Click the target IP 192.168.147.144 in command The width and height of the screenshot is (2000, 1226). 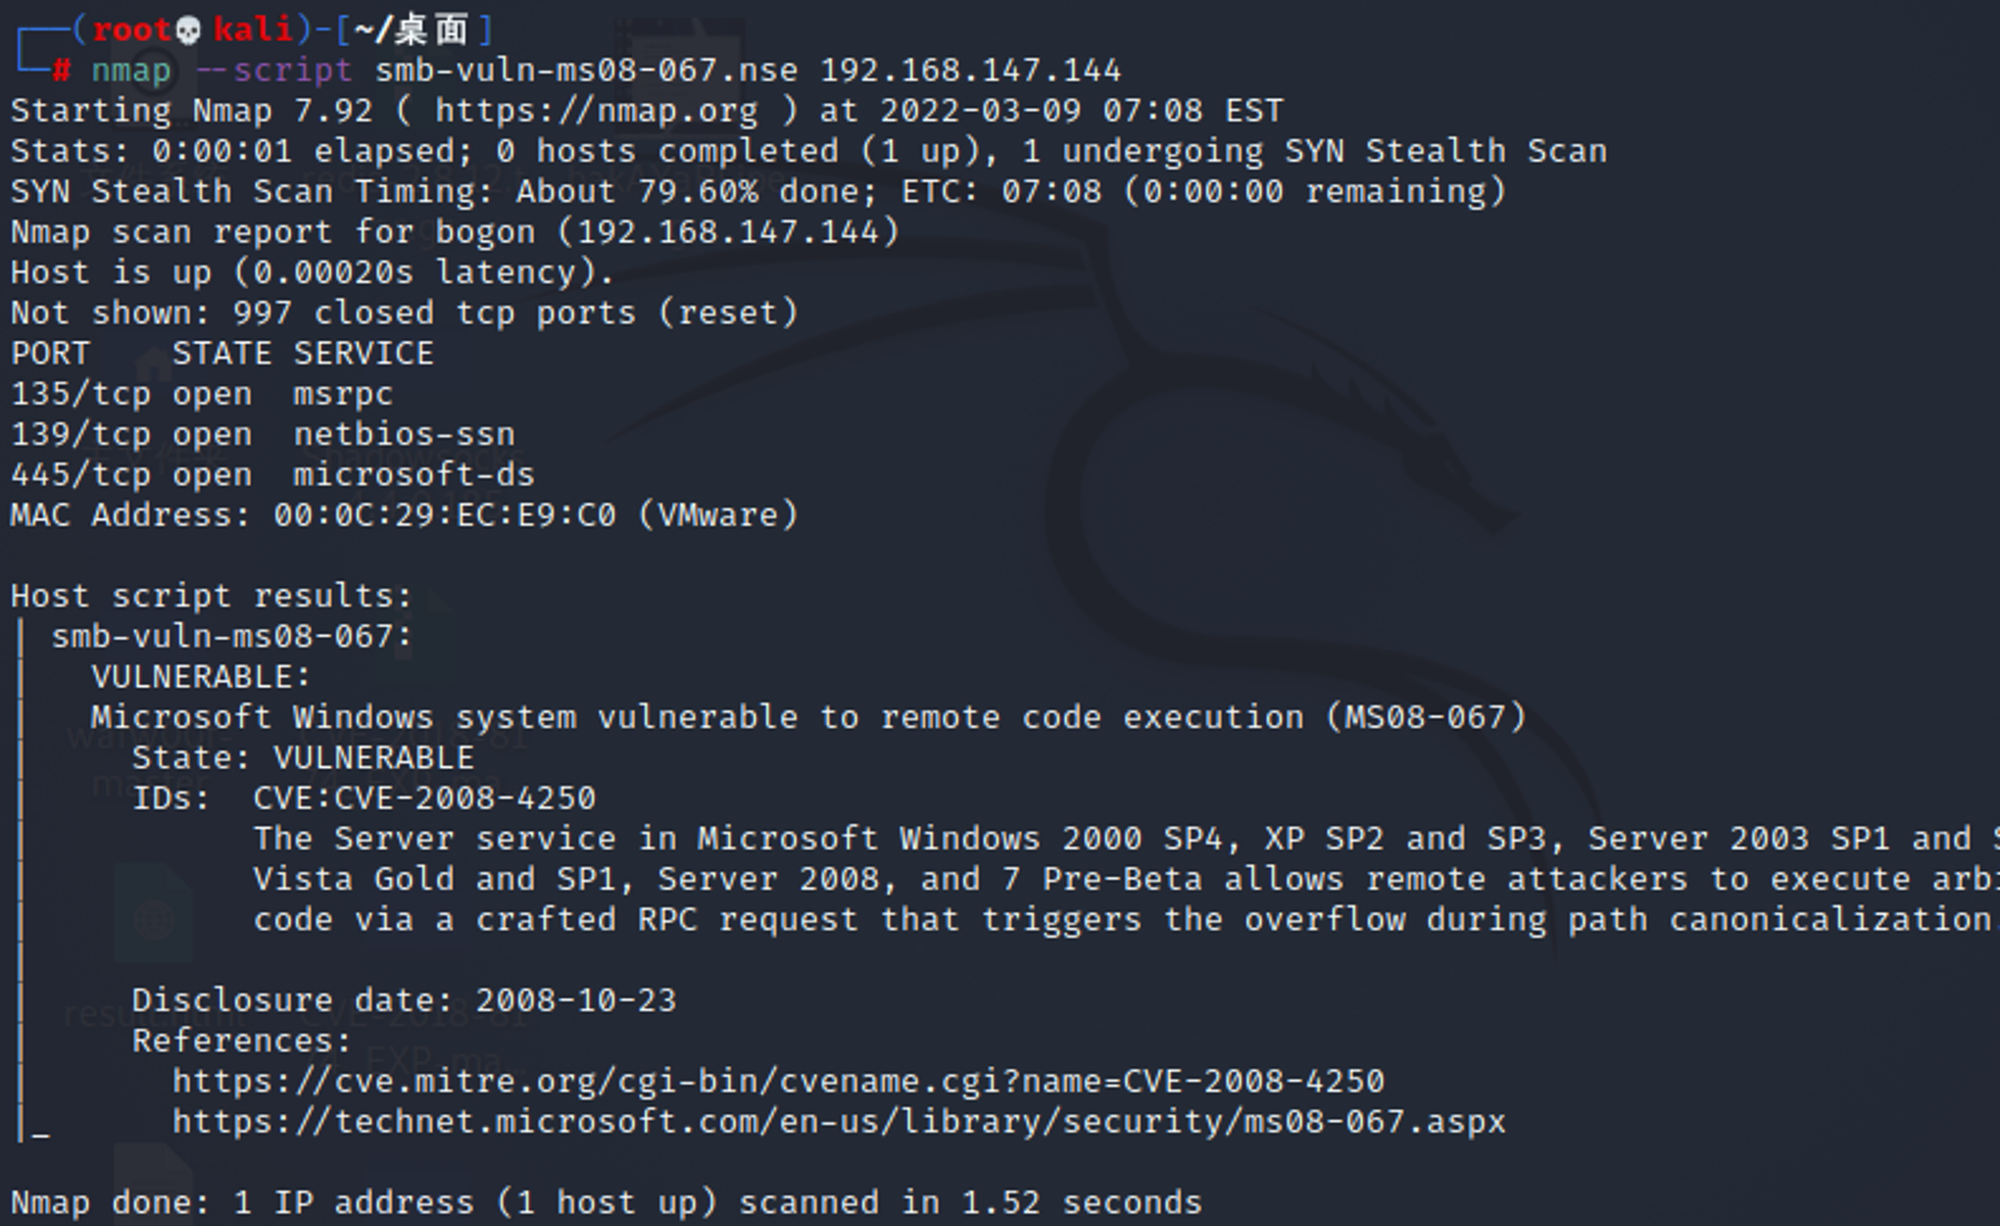pyautogui.click(x=971, y=70)
